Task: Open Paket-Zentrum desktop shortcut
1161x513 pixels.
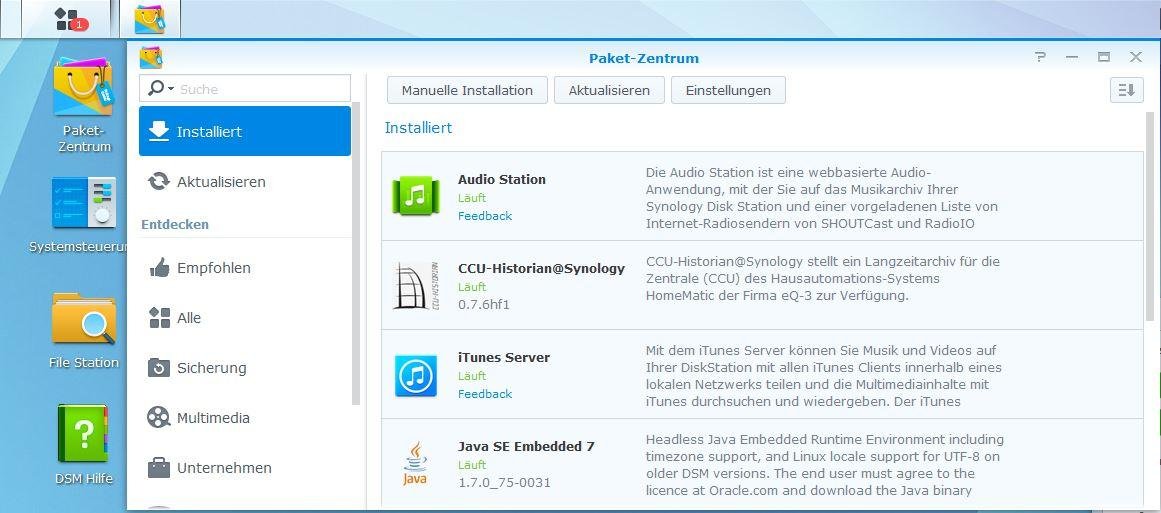Action: [84, 106]
